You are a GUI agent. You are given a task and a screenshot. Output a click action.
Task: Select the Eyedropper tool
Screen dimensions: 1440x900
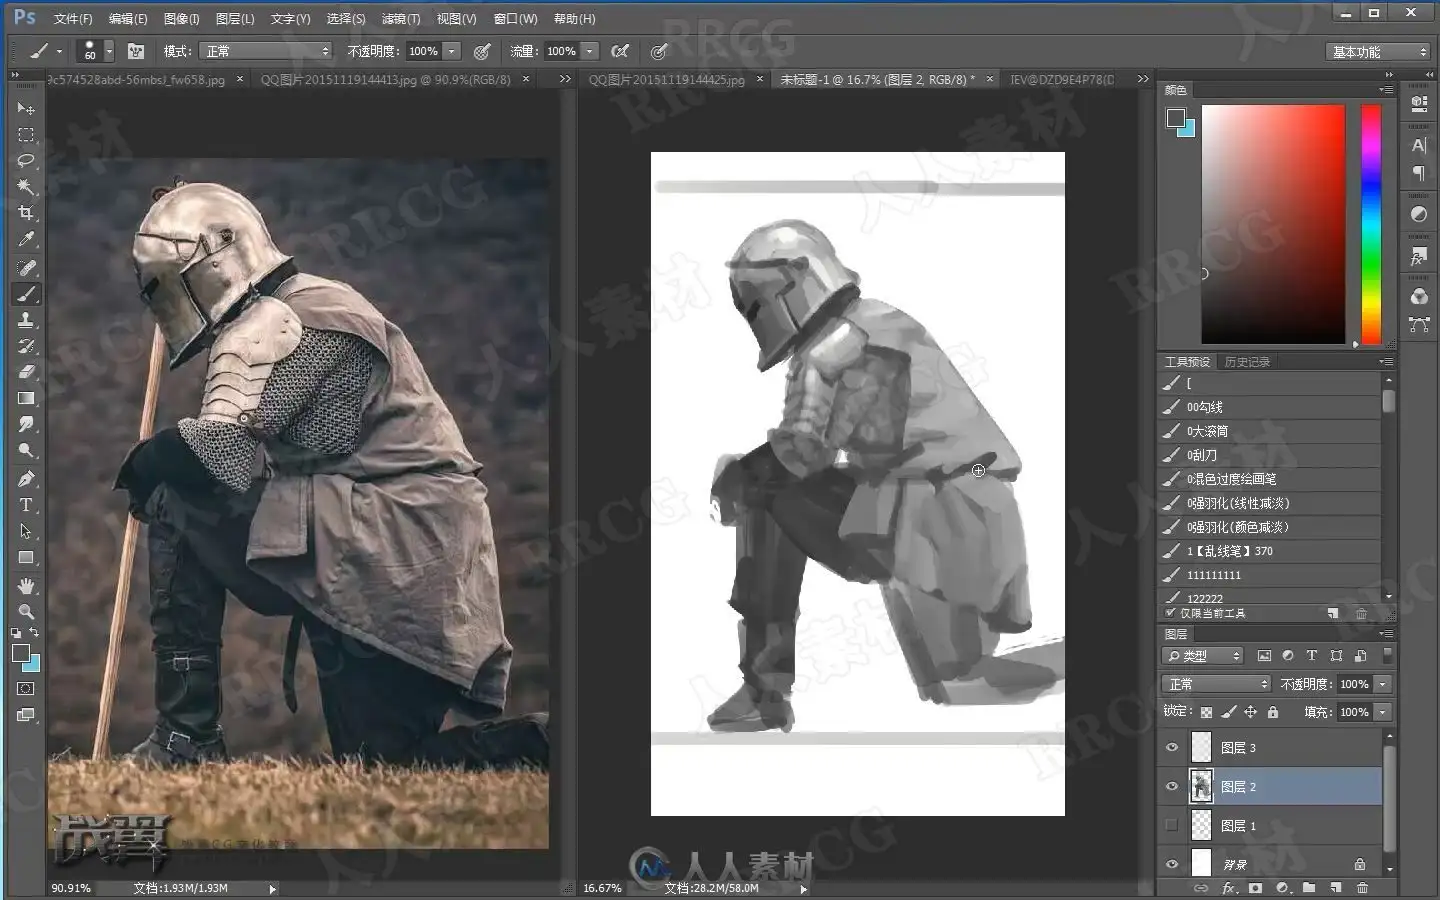pyautogui.click(x=26, y=239)
